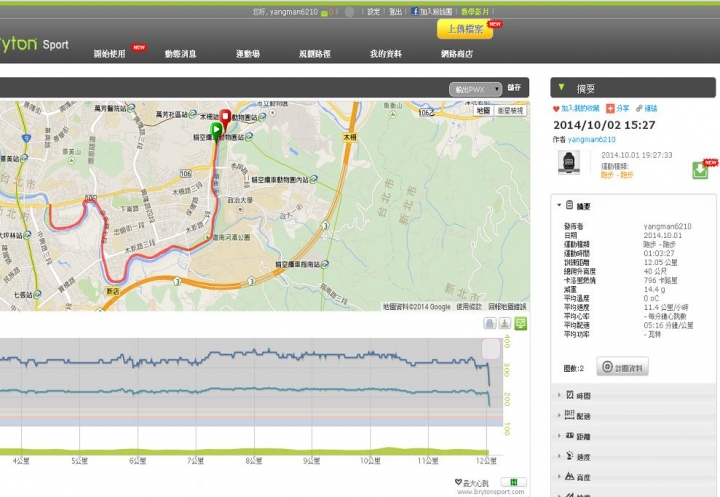Click the green download icon with NEW badge
Viewport: 720px width, 497px height.
[x=700, y=170]
